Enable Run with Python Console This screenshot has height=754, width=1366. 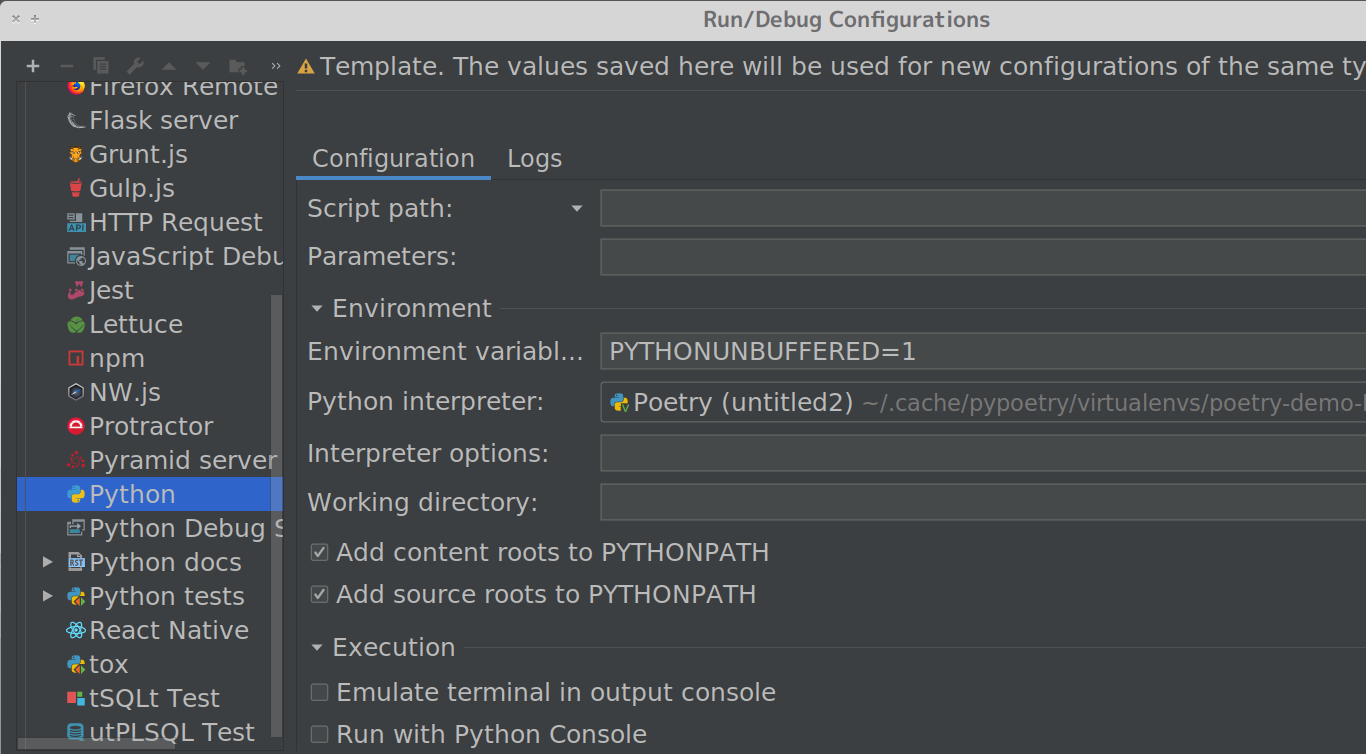click(319, 734)
